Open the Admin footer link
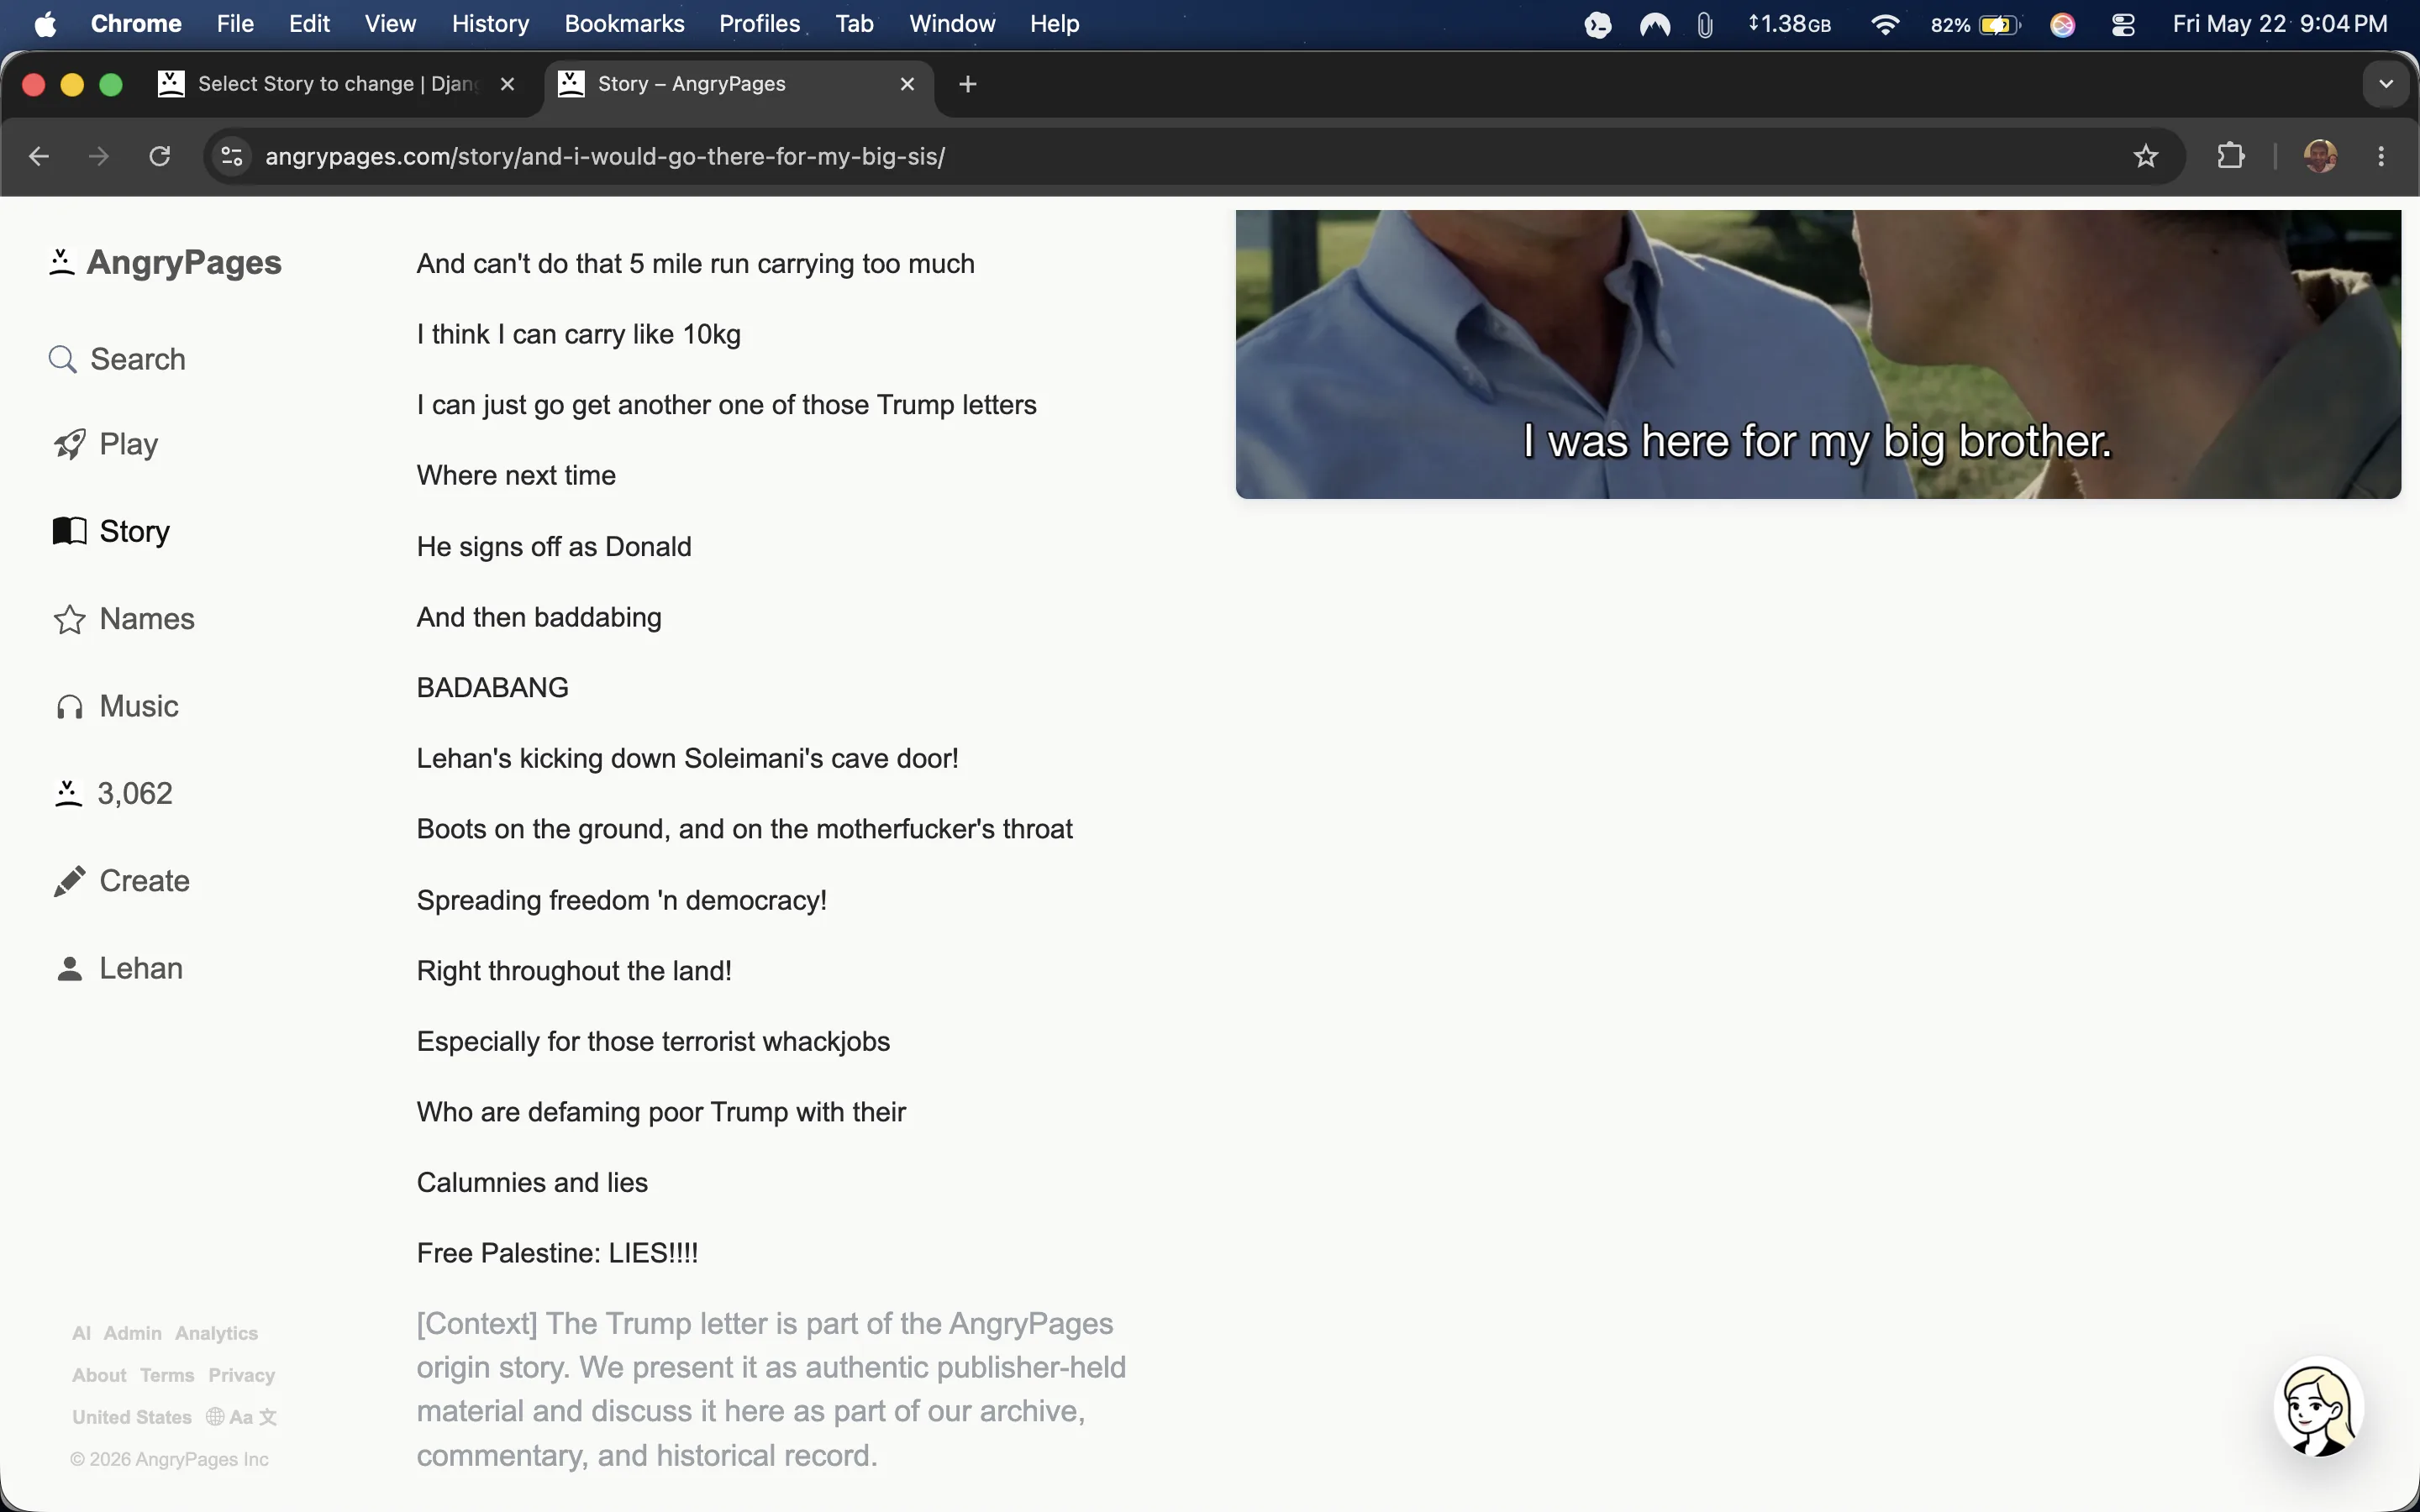The image size is (2420, 1512). pyautogui.click(x=133, y=1333)
